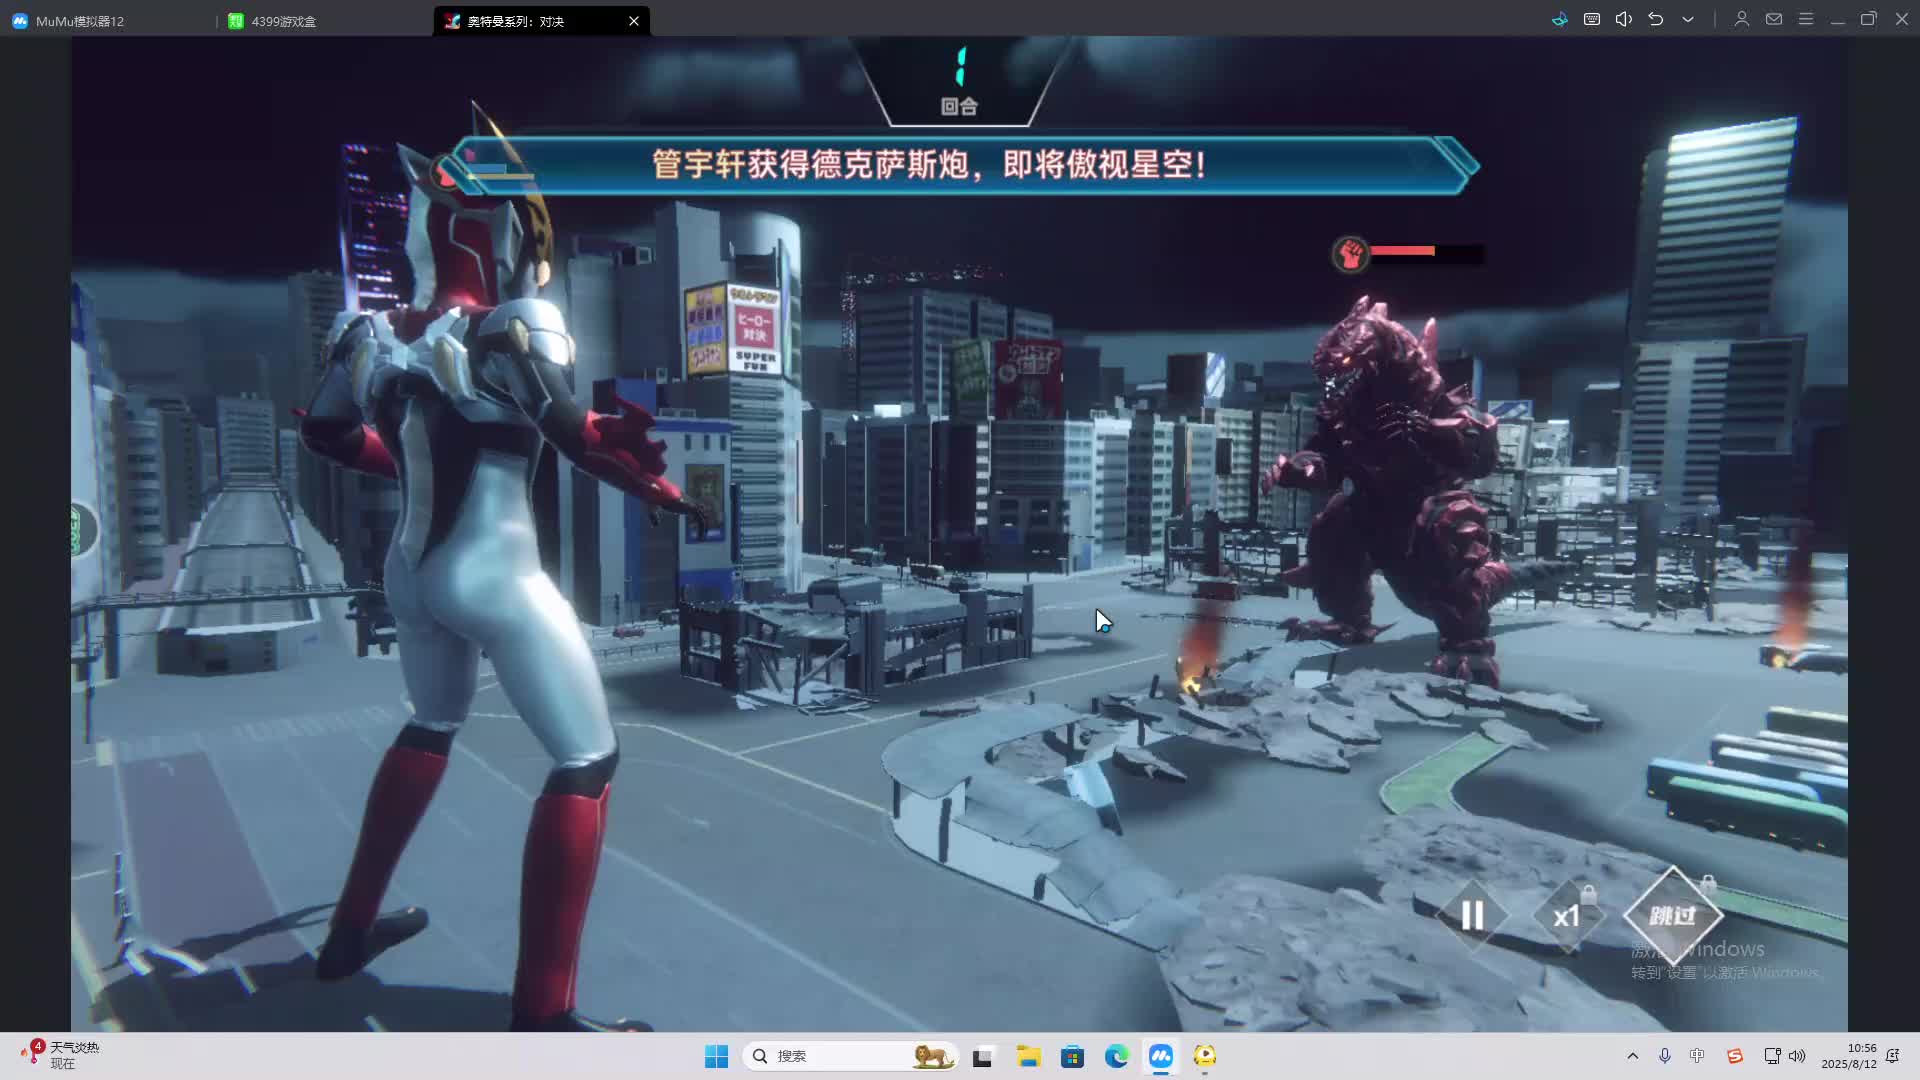
Task: Open the emulator mail messages icon
Action: point(1773,19)
